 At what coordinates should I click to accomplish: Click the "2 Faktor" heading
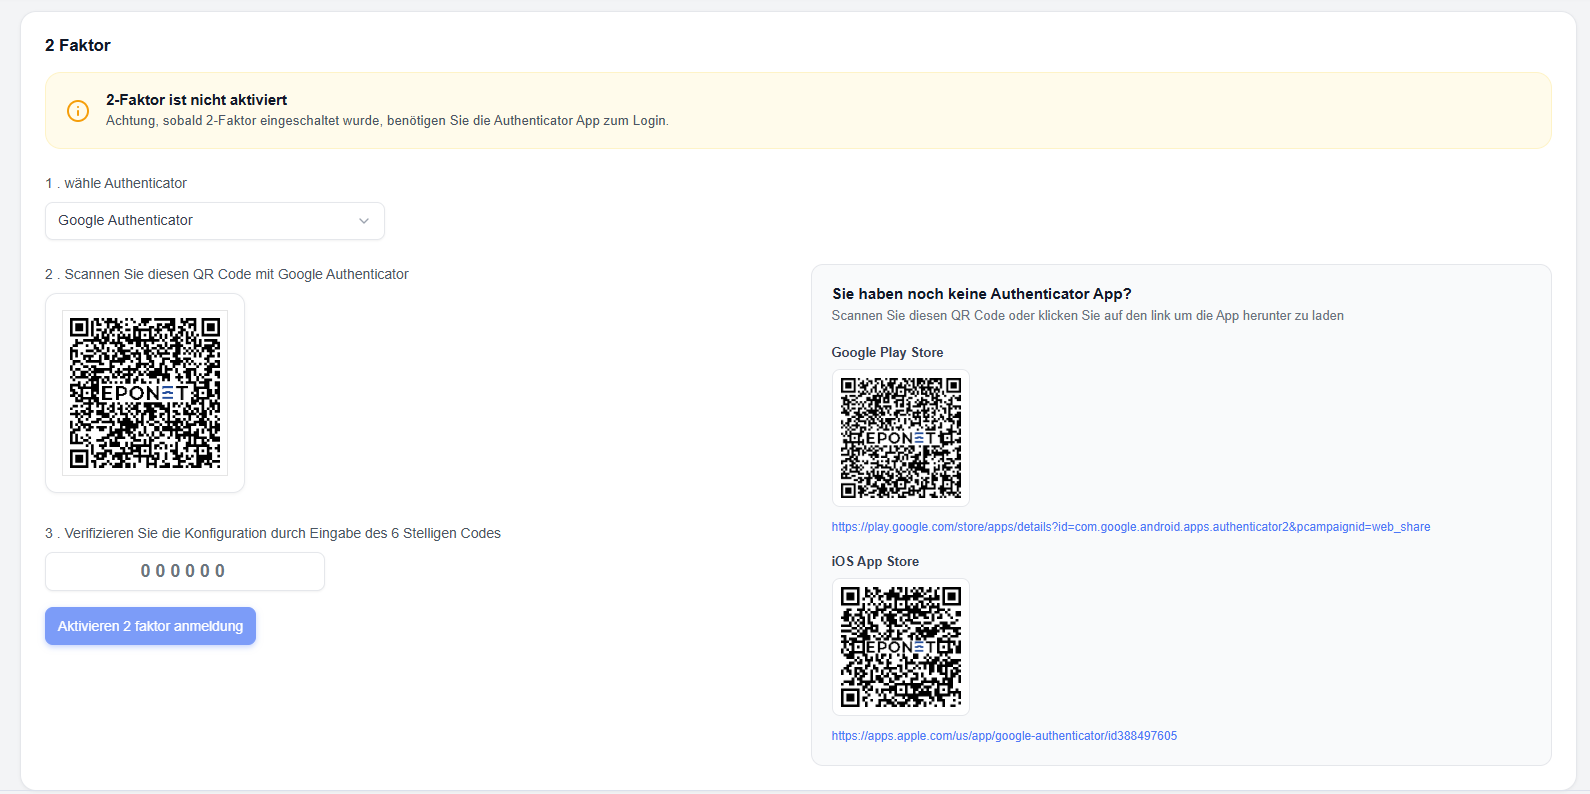coord(78,45)
